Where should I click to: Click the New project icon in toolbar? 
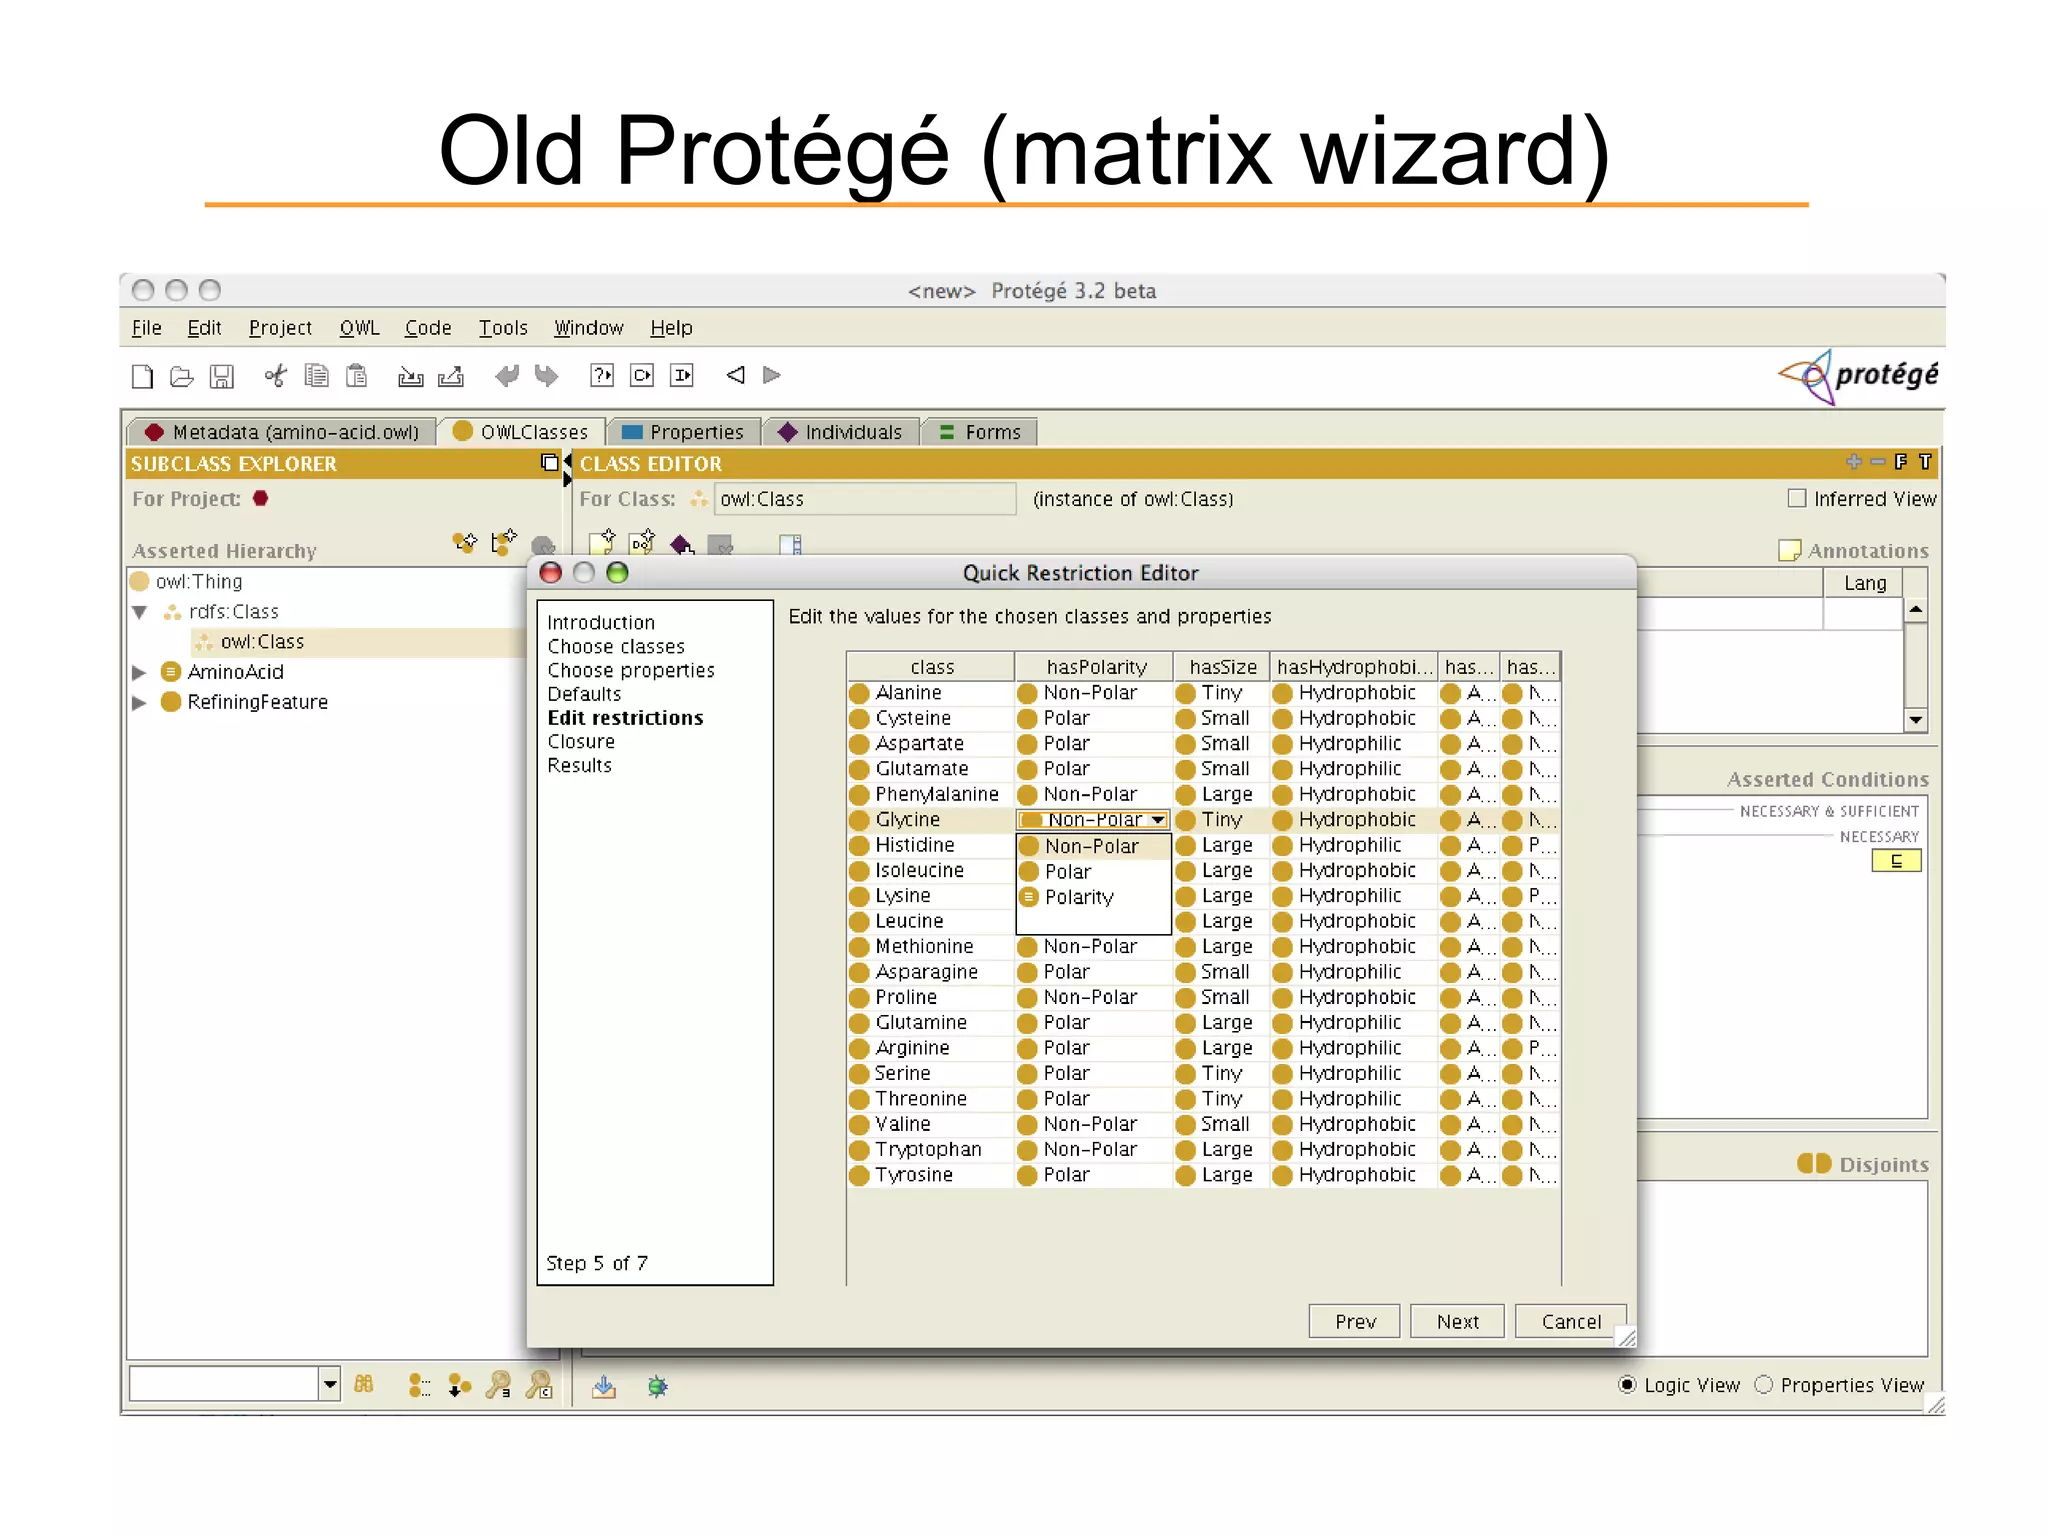point(143,376)
